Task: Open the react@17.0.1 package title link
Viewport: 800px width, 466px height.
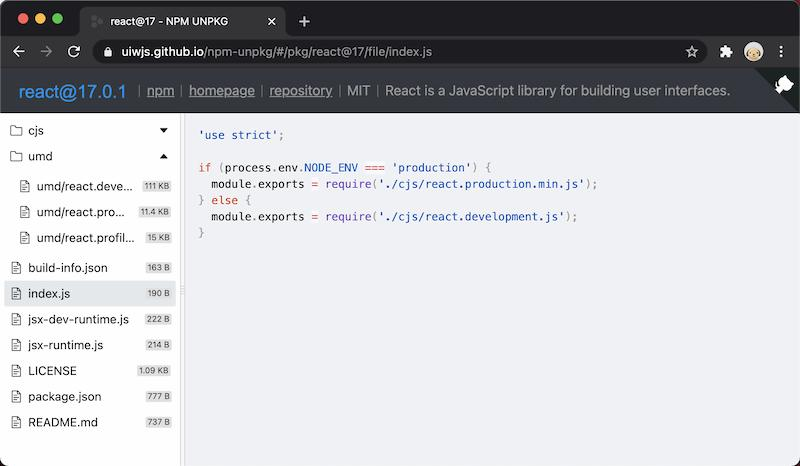Action: (72, 92)
